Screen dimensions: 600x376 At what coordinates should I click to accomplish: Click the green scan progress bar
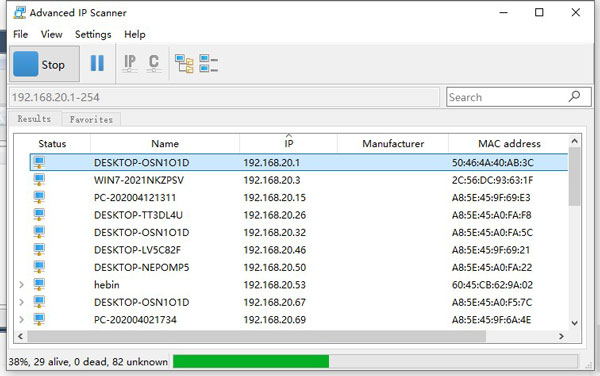click(x=251, y=361)
